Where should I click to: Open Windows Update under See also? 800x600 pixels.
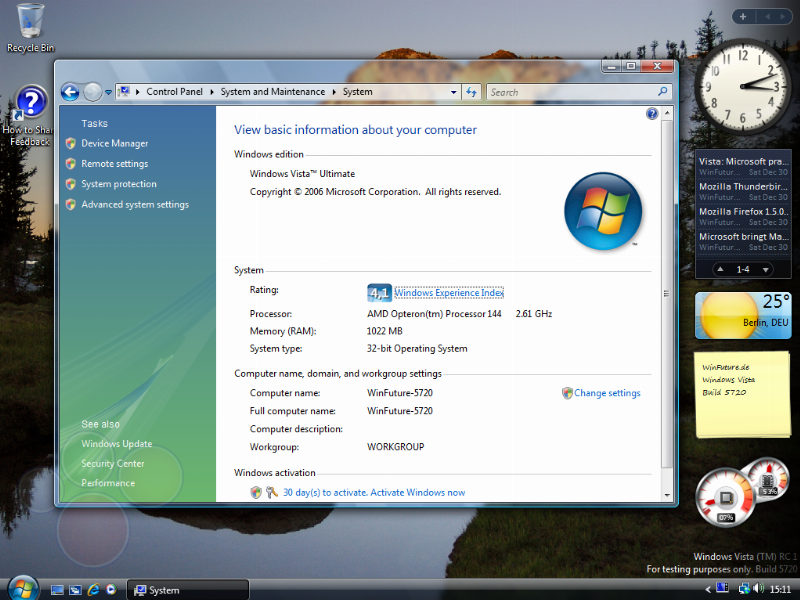tap(117, 444)
